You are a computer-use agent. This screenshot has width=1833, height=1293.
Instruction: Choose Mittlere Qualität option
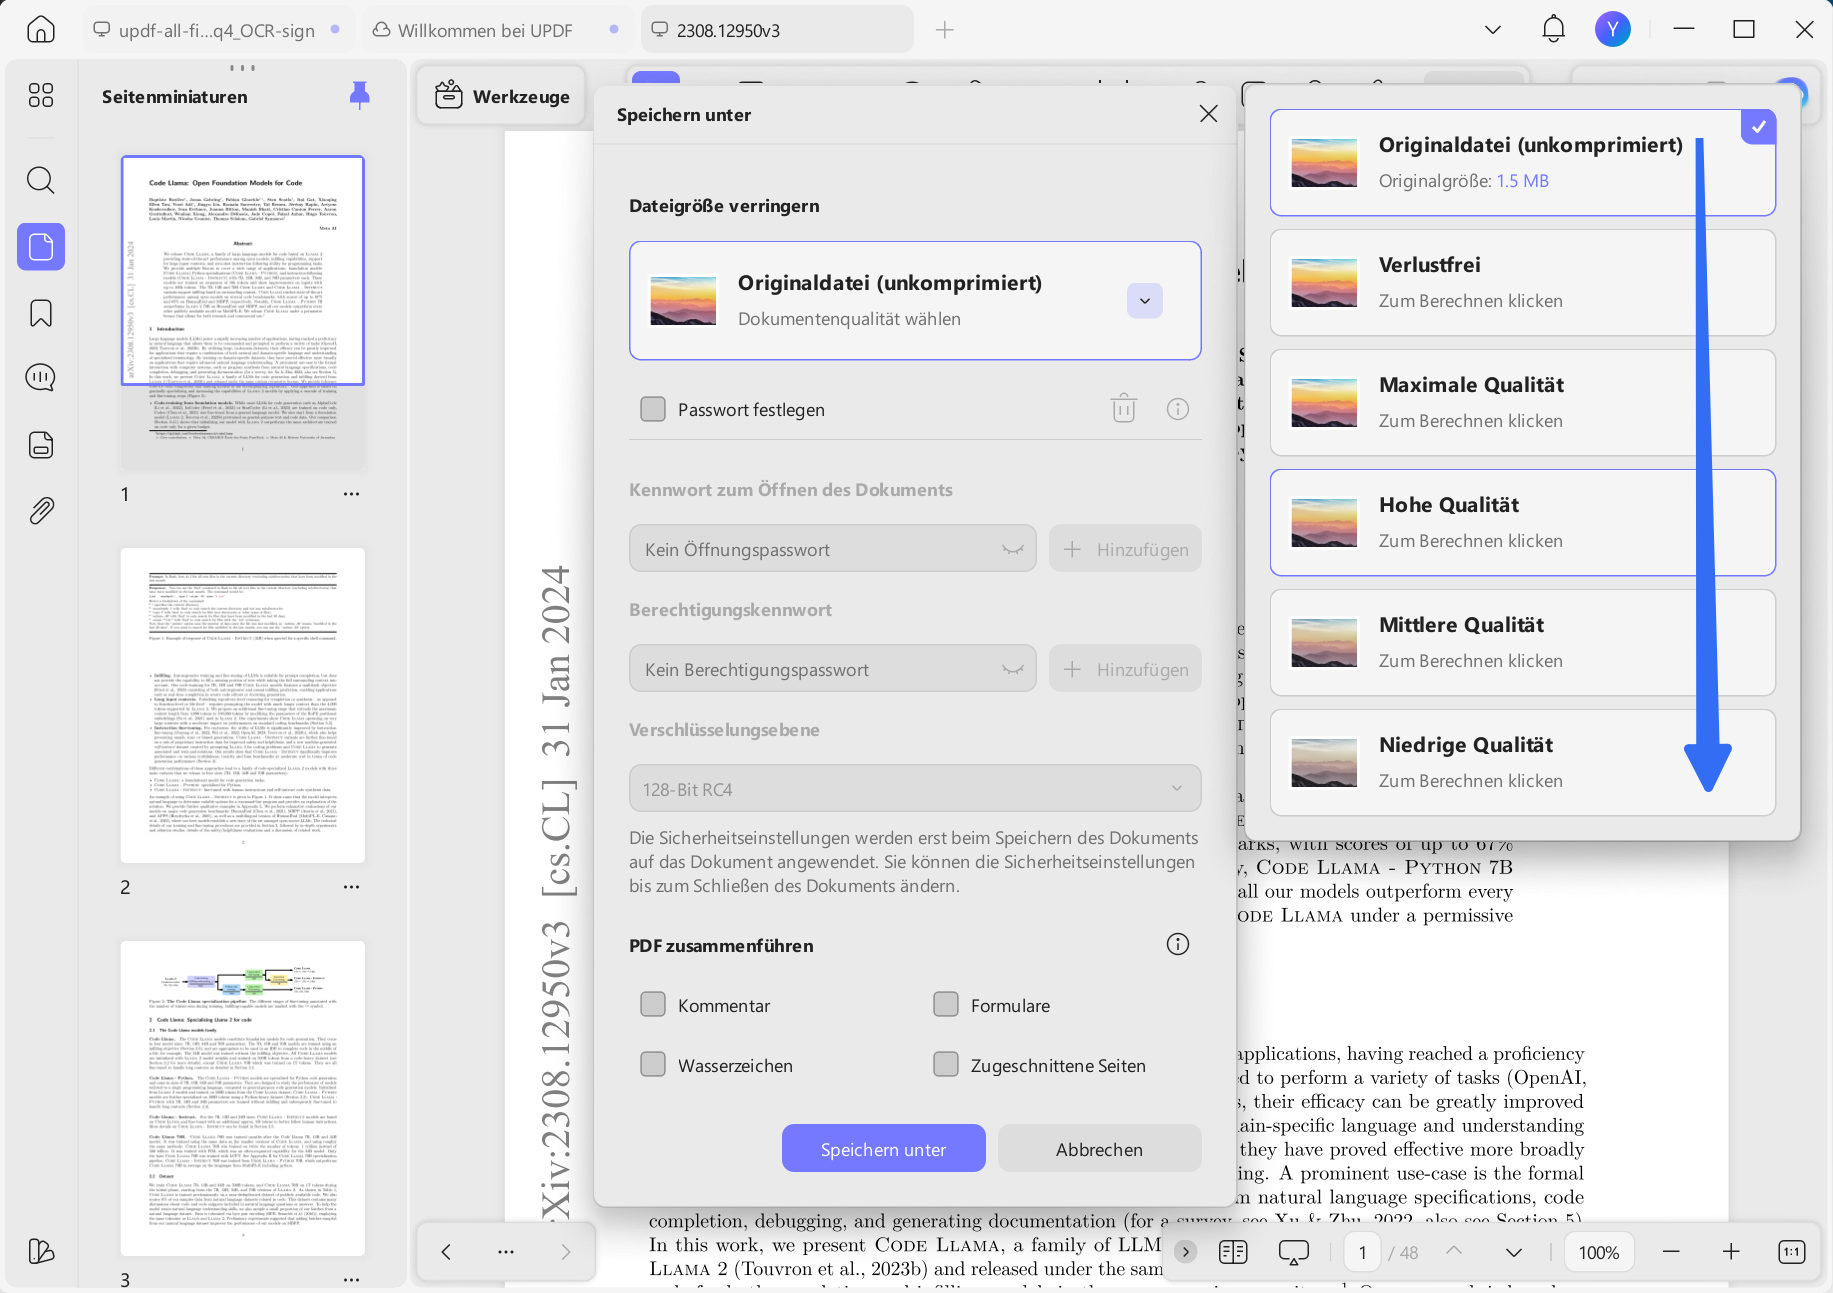pos(1522,643)
